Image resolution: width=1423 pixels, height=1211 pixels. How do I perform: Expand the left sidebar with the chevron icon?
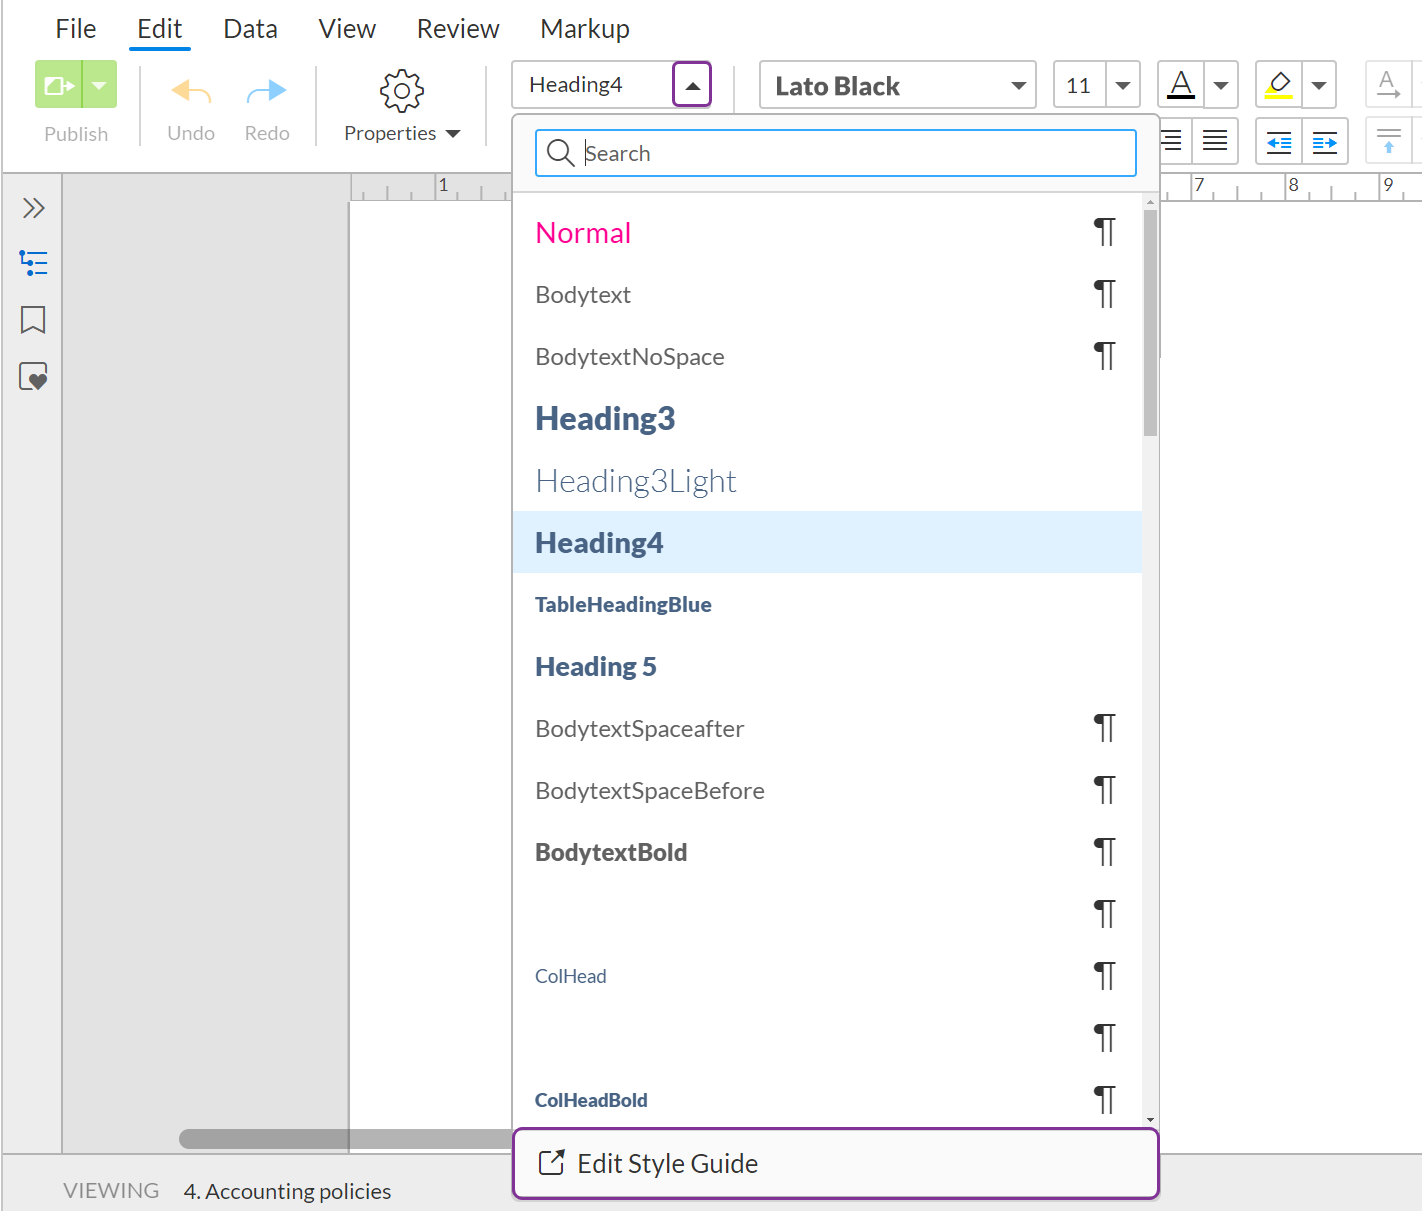click(x=33, y=208)
